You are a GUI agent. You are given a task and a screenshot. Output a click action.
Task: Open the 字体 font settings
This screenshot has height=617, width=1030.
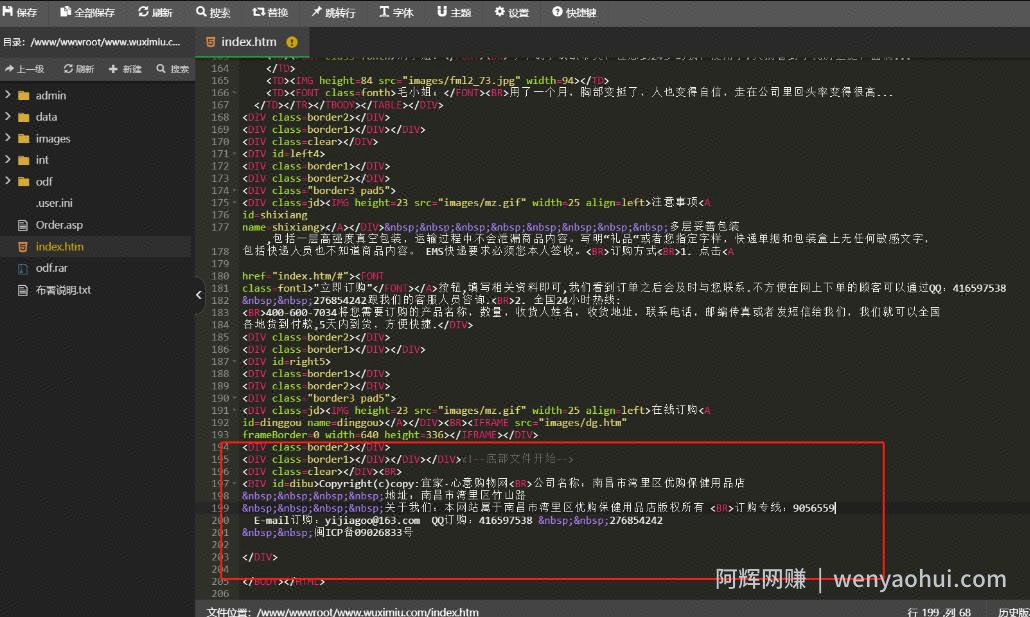point(396,12)
